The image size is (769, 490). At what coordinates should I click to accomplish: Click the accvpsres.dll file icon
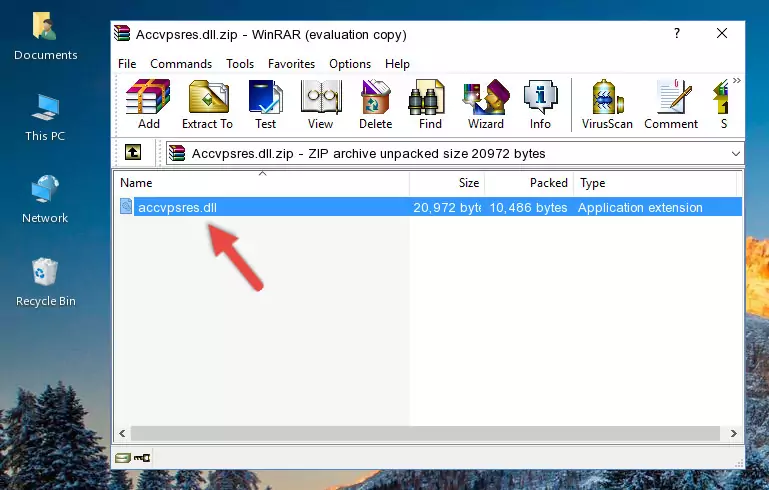point(126,206)
